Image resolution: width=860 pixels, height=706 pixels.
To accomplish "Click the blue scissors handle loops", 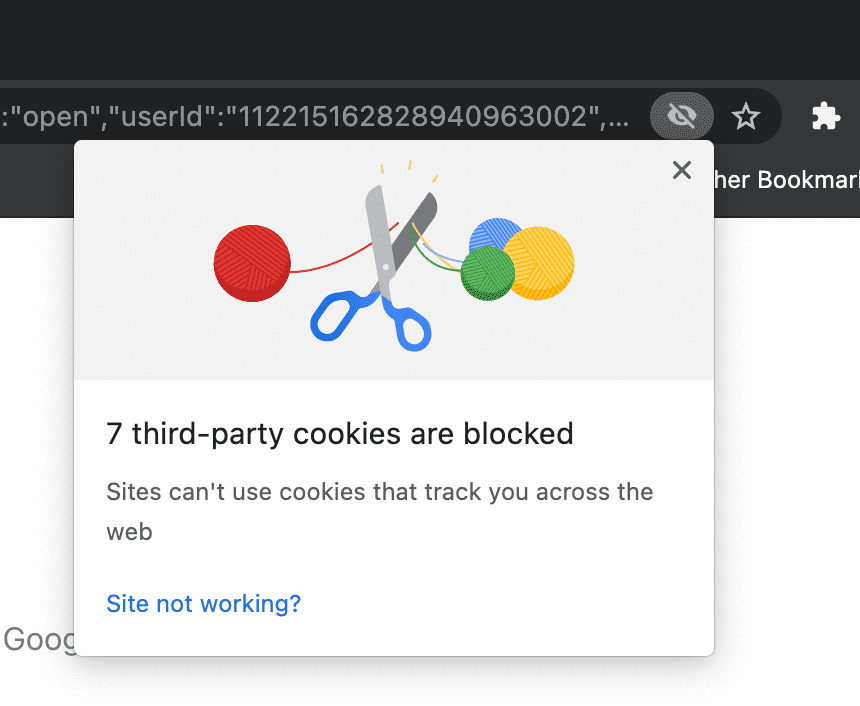I will [371, 320].
